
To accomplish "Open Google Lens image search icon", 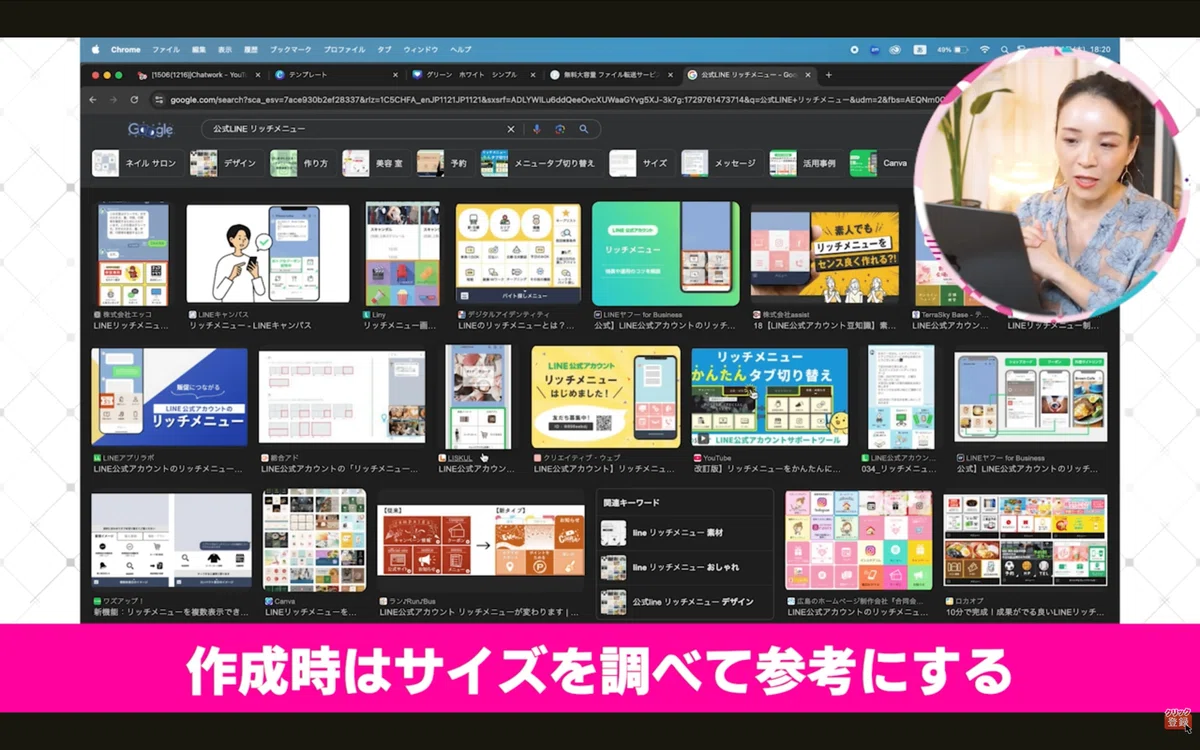I will pos(560,129).
